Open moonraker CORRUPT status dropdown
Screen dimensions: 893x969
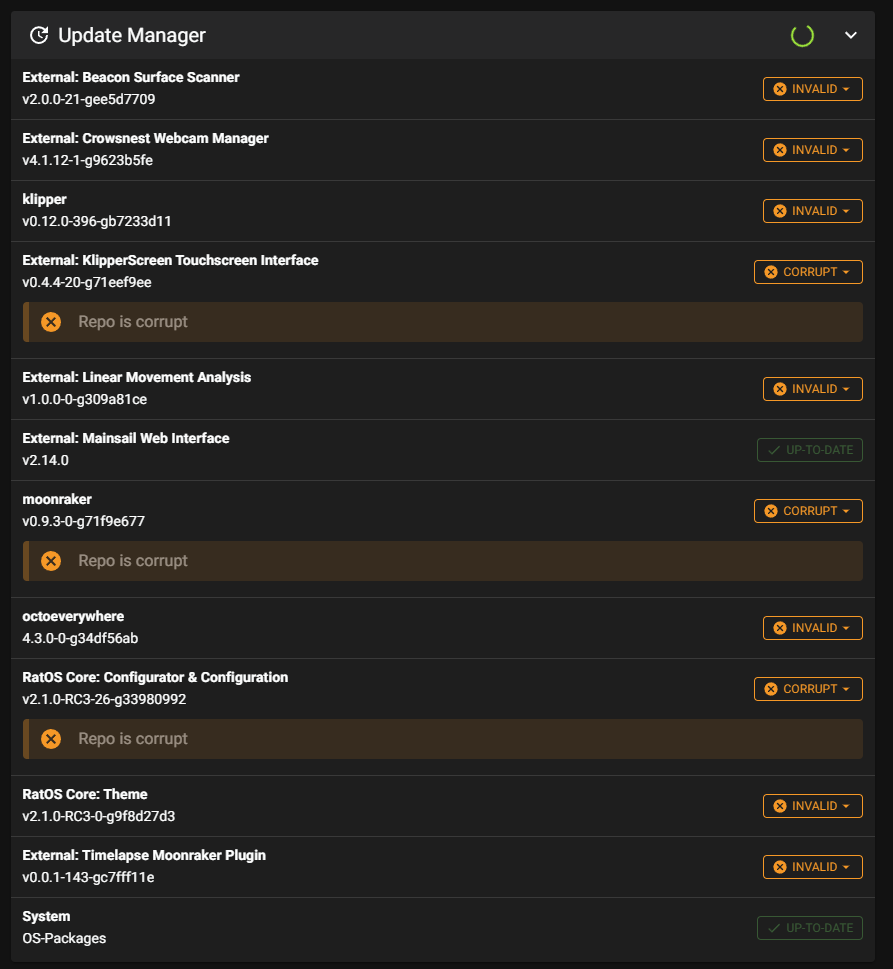click(x=808, y=511)
